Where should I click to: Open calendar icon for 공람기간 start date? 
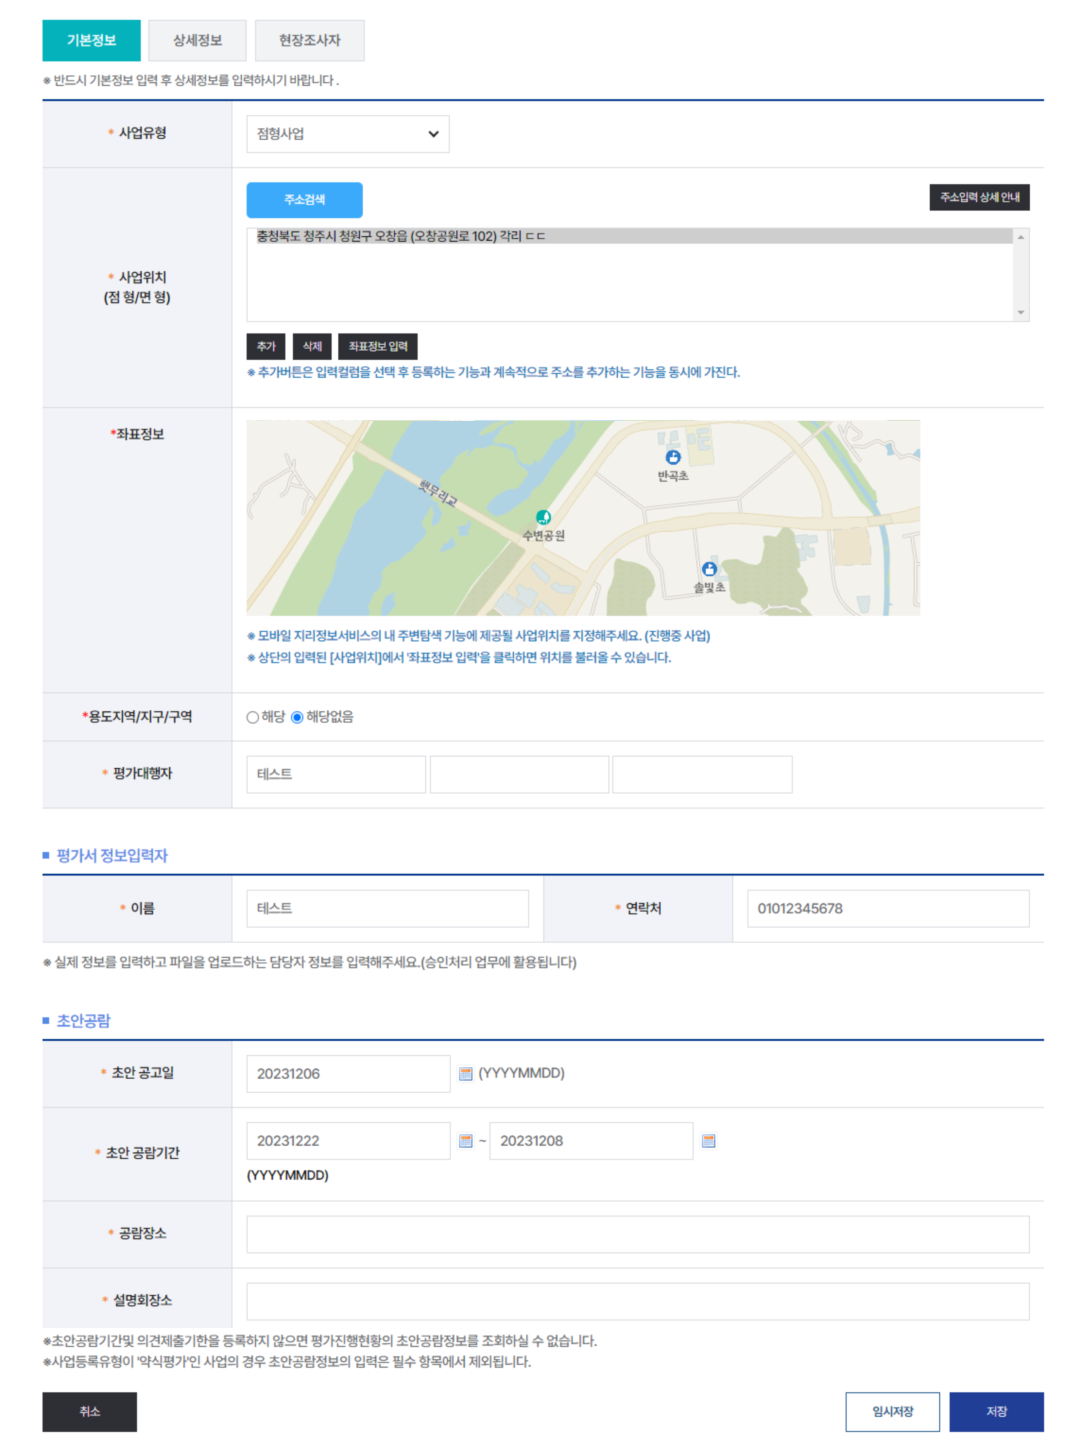tap(465, 1141)
